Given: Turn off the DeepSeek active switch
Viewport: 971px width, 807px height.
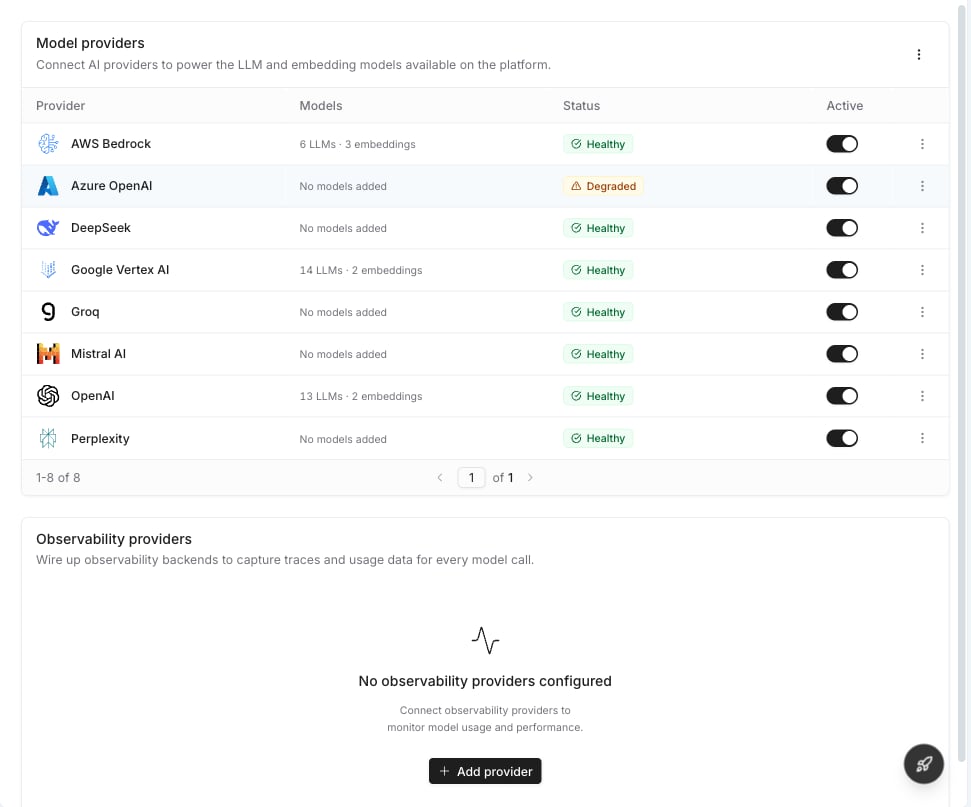Looking at the screenshot, I should coord(842,228).
